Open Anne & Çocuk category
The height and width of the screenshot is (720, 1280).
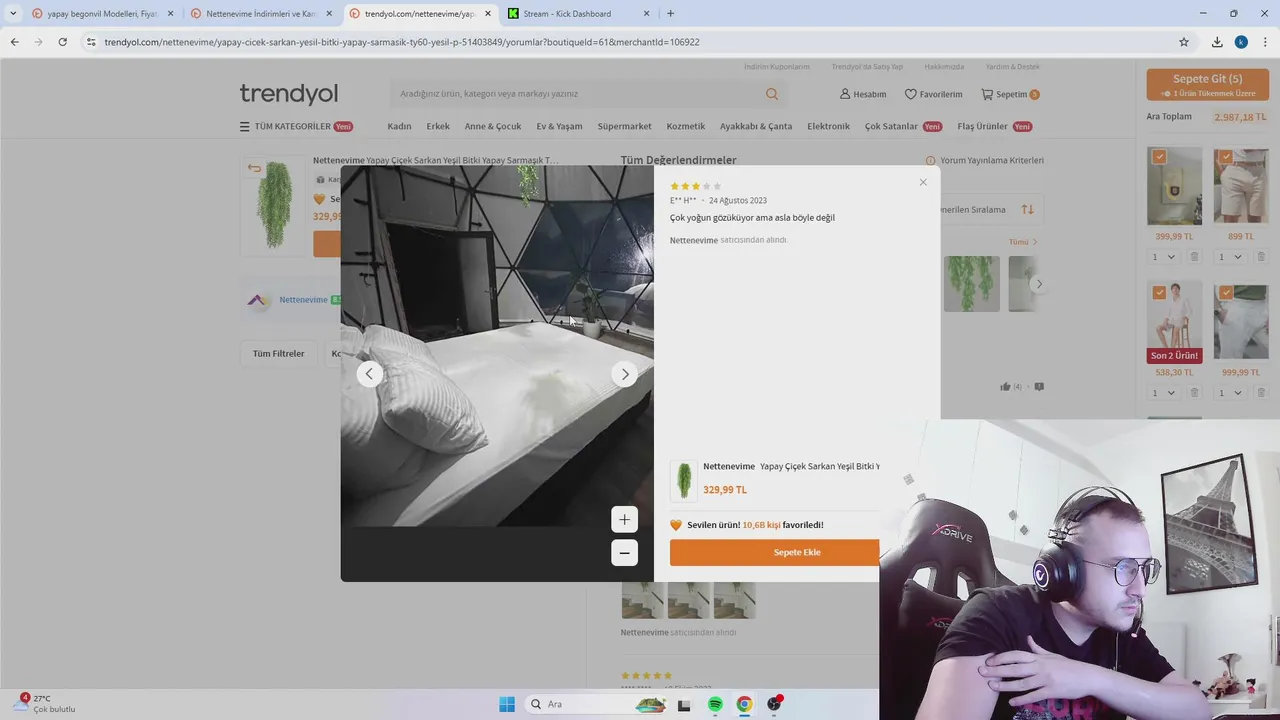[x=493, y=127]
